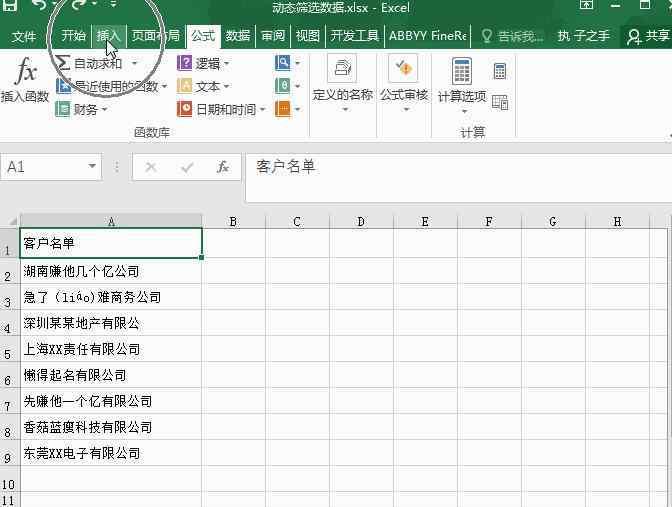Image resolution: width=672 pixels, height=507 pixels.
Task: Switch to the View (视图) tab
Action: click(308, 36)
